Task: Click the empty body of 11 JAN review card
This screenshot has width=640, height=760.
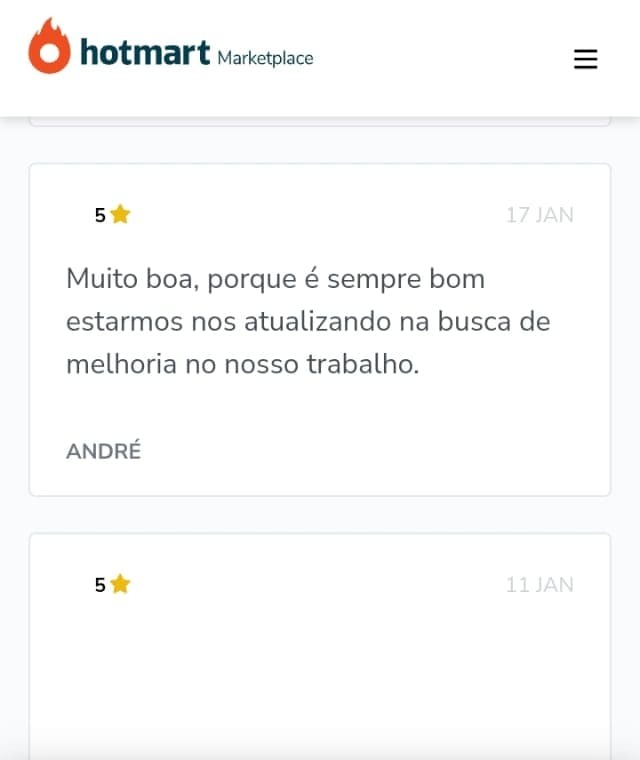Action: coord(320,679)
